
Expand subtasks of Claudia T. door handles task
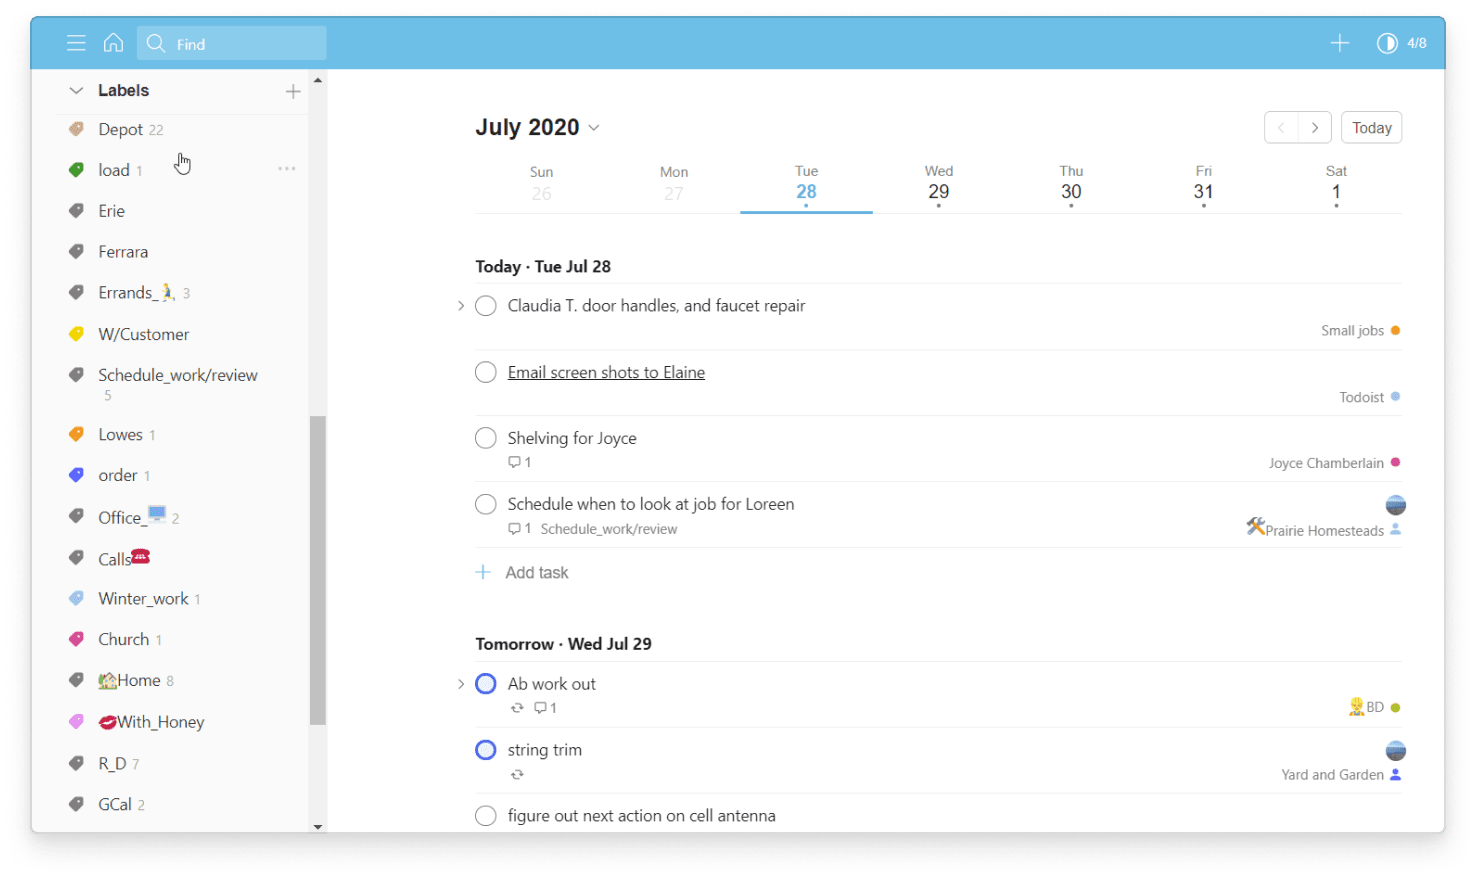460,305
